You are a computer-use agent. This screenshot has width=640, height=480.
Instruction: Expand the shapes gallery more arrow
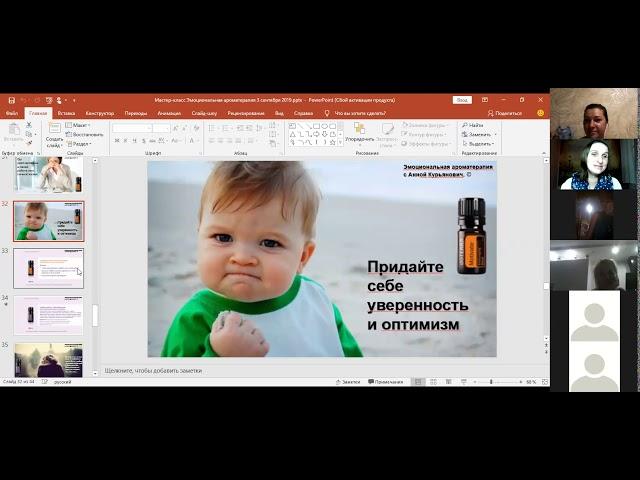(340, 142)
